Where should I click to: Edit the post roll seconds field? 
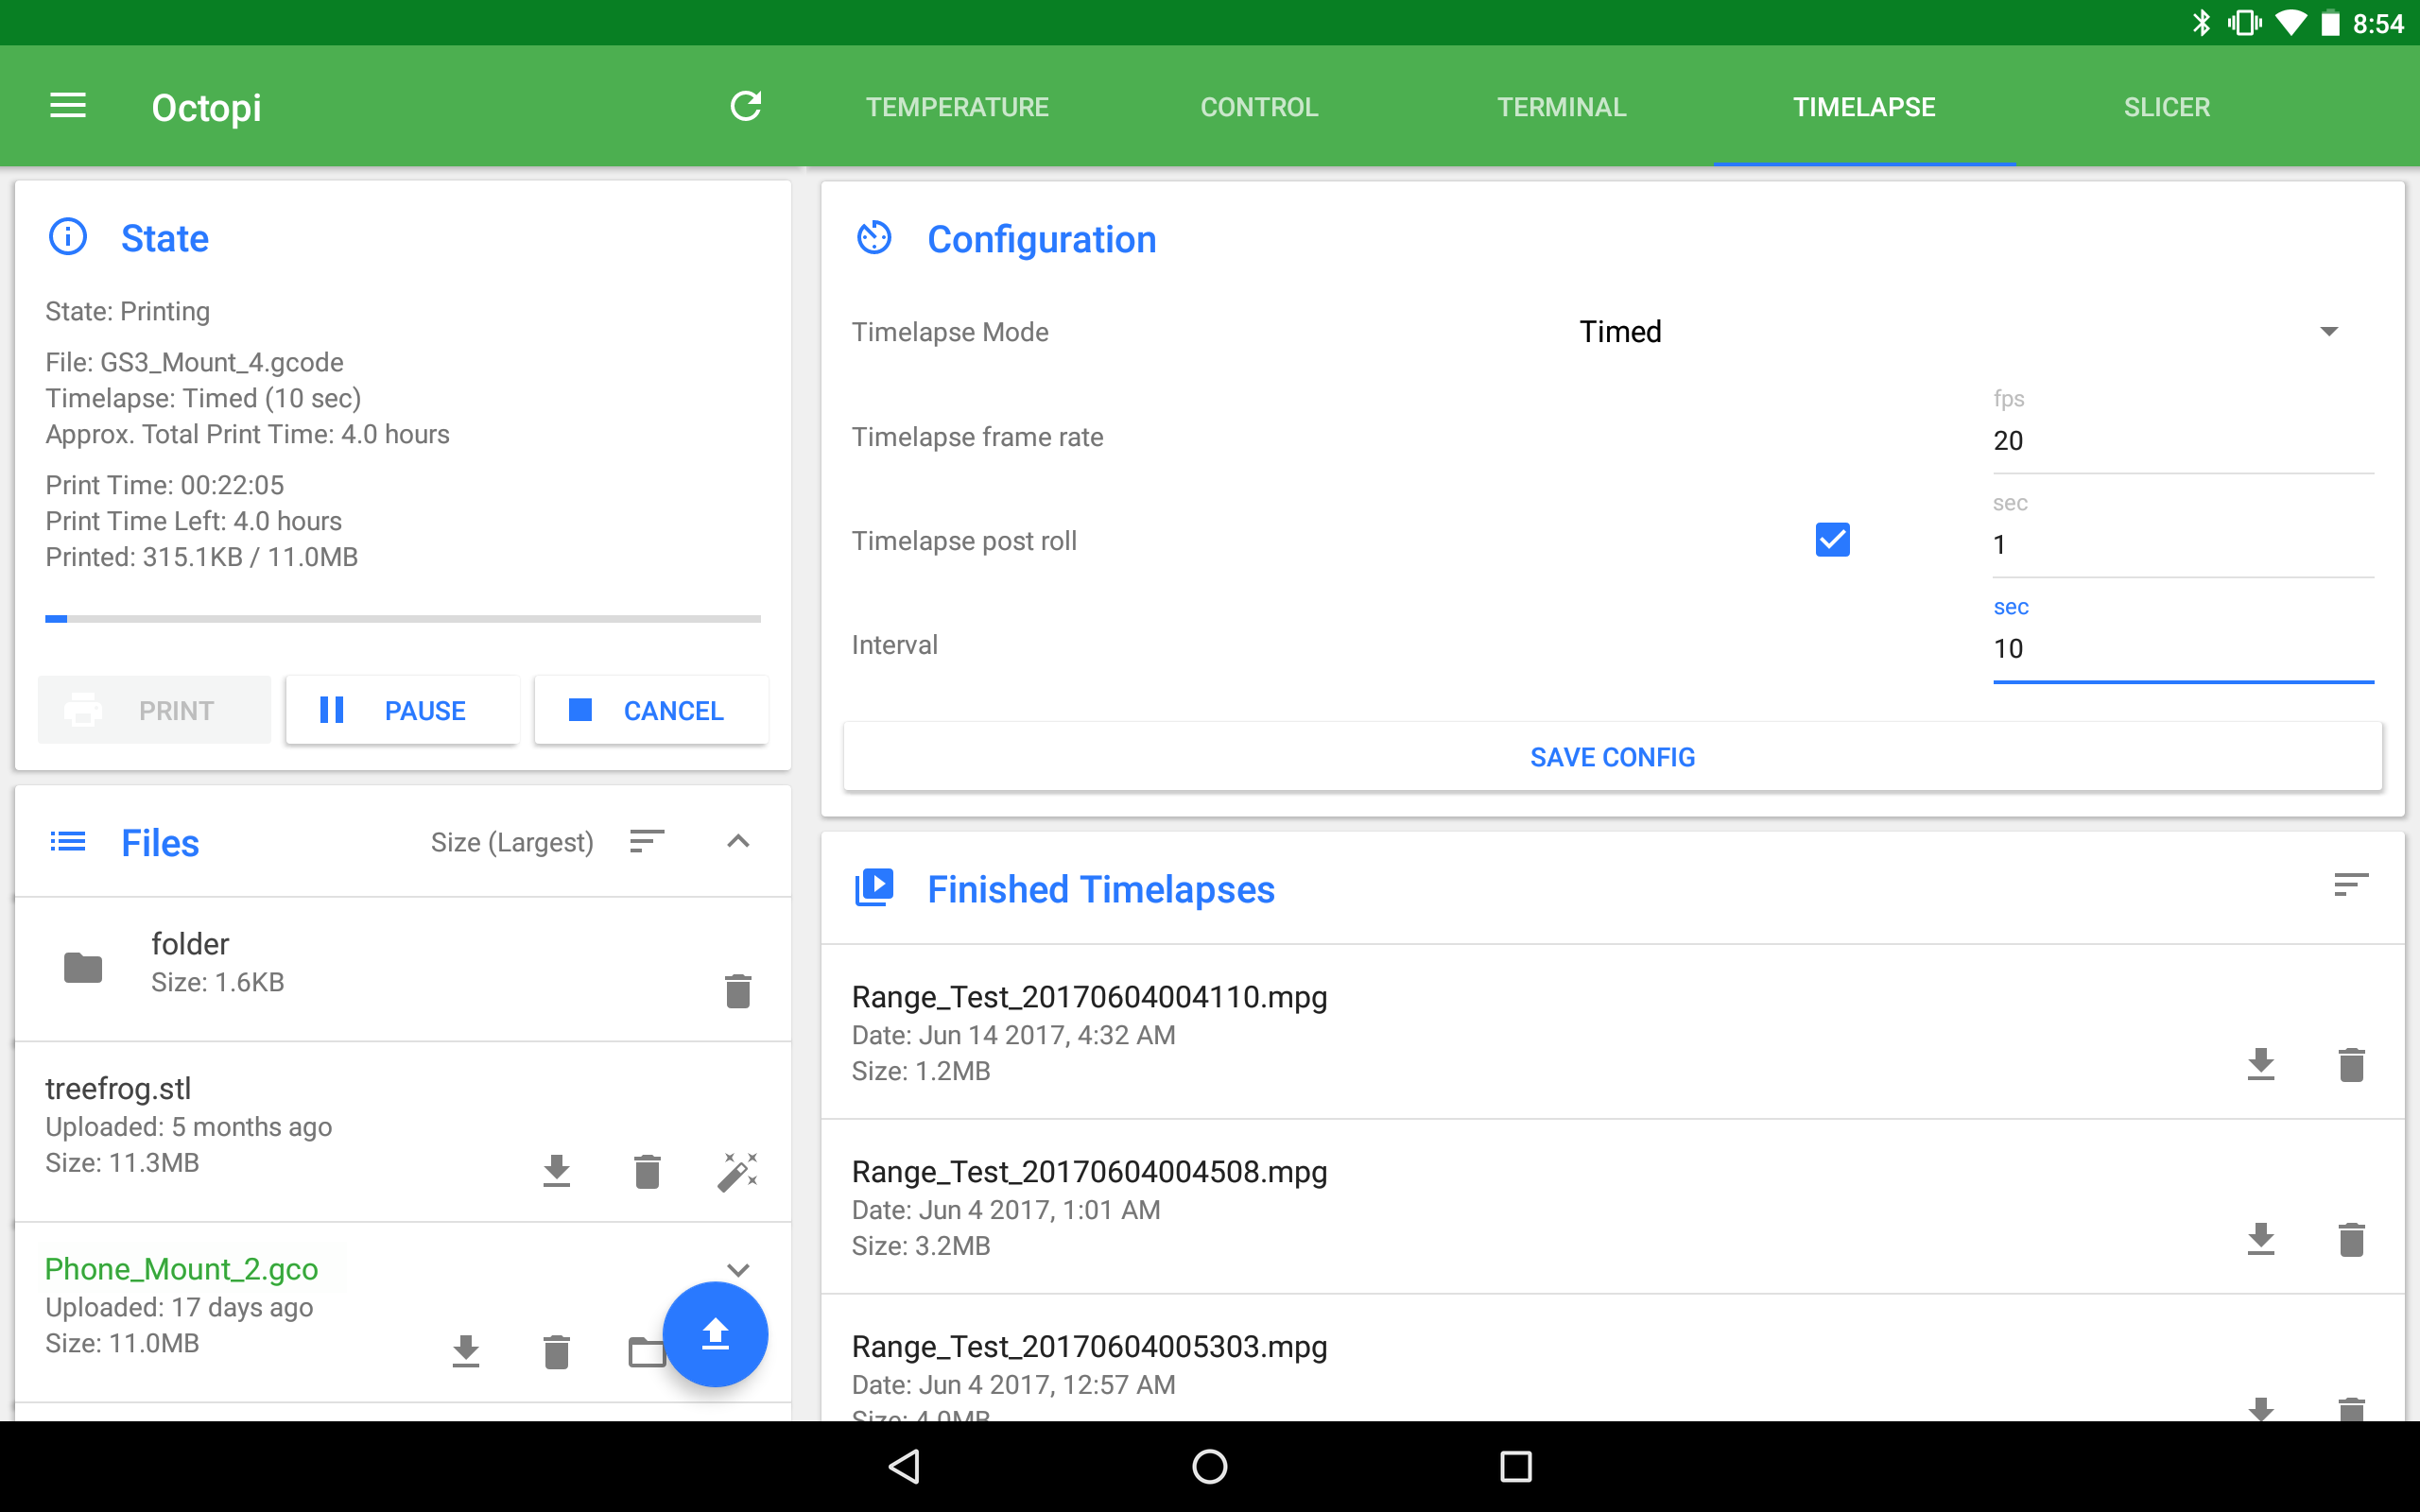point(2183,544)
